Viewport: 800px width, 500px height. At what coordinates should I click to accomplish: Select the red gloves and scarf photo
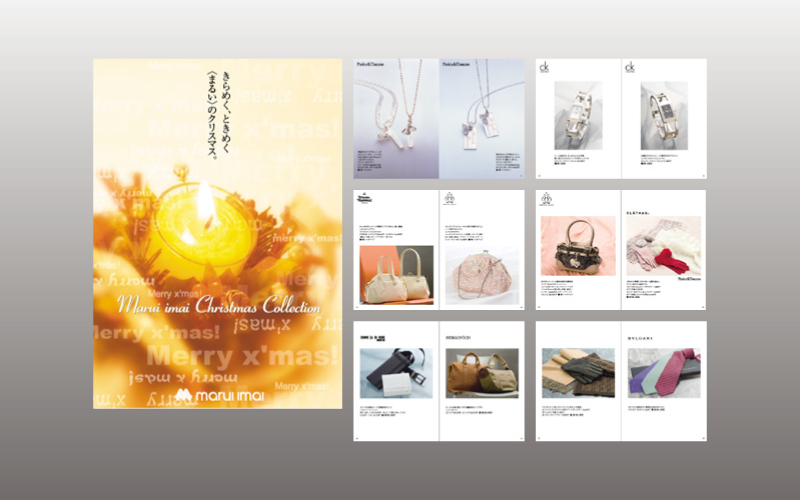[x=663, y=245]
